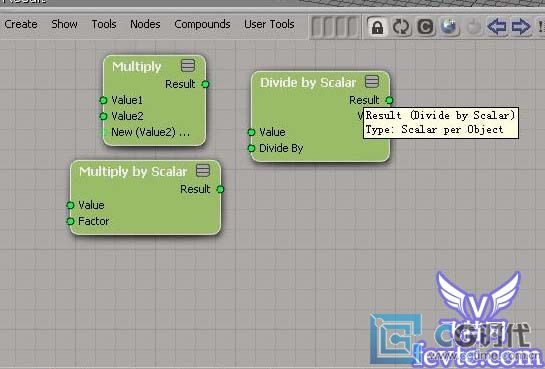Click Factor input port

[x=70, y=221]
